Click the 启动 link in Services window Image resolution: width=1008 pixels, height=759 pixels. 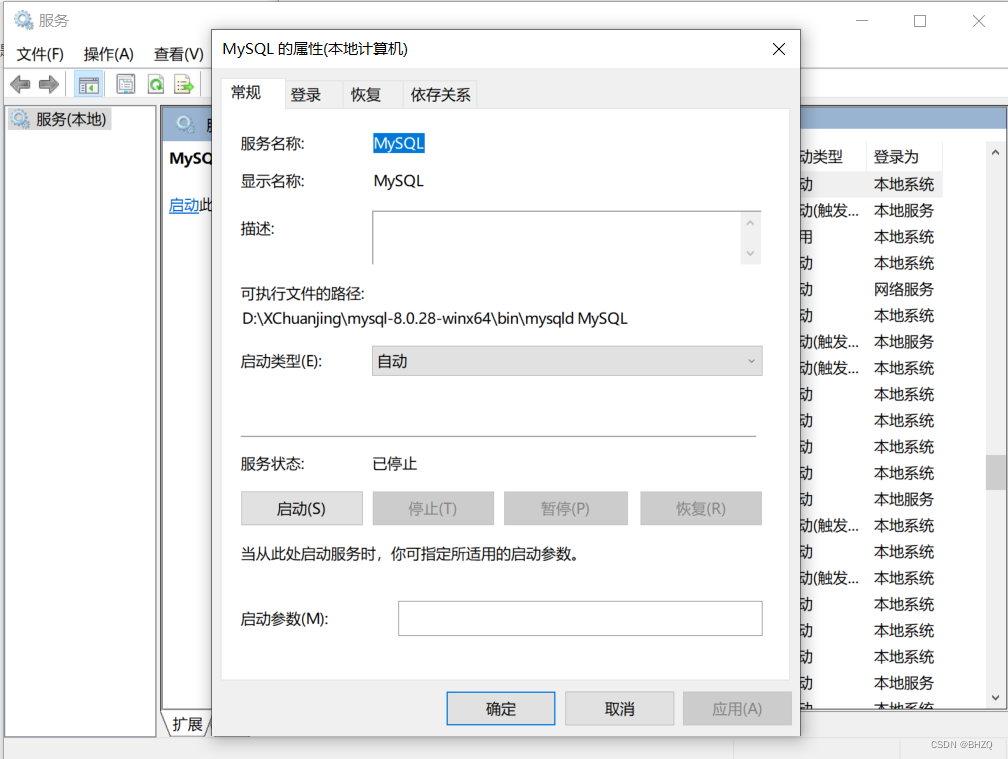(184, 206)
